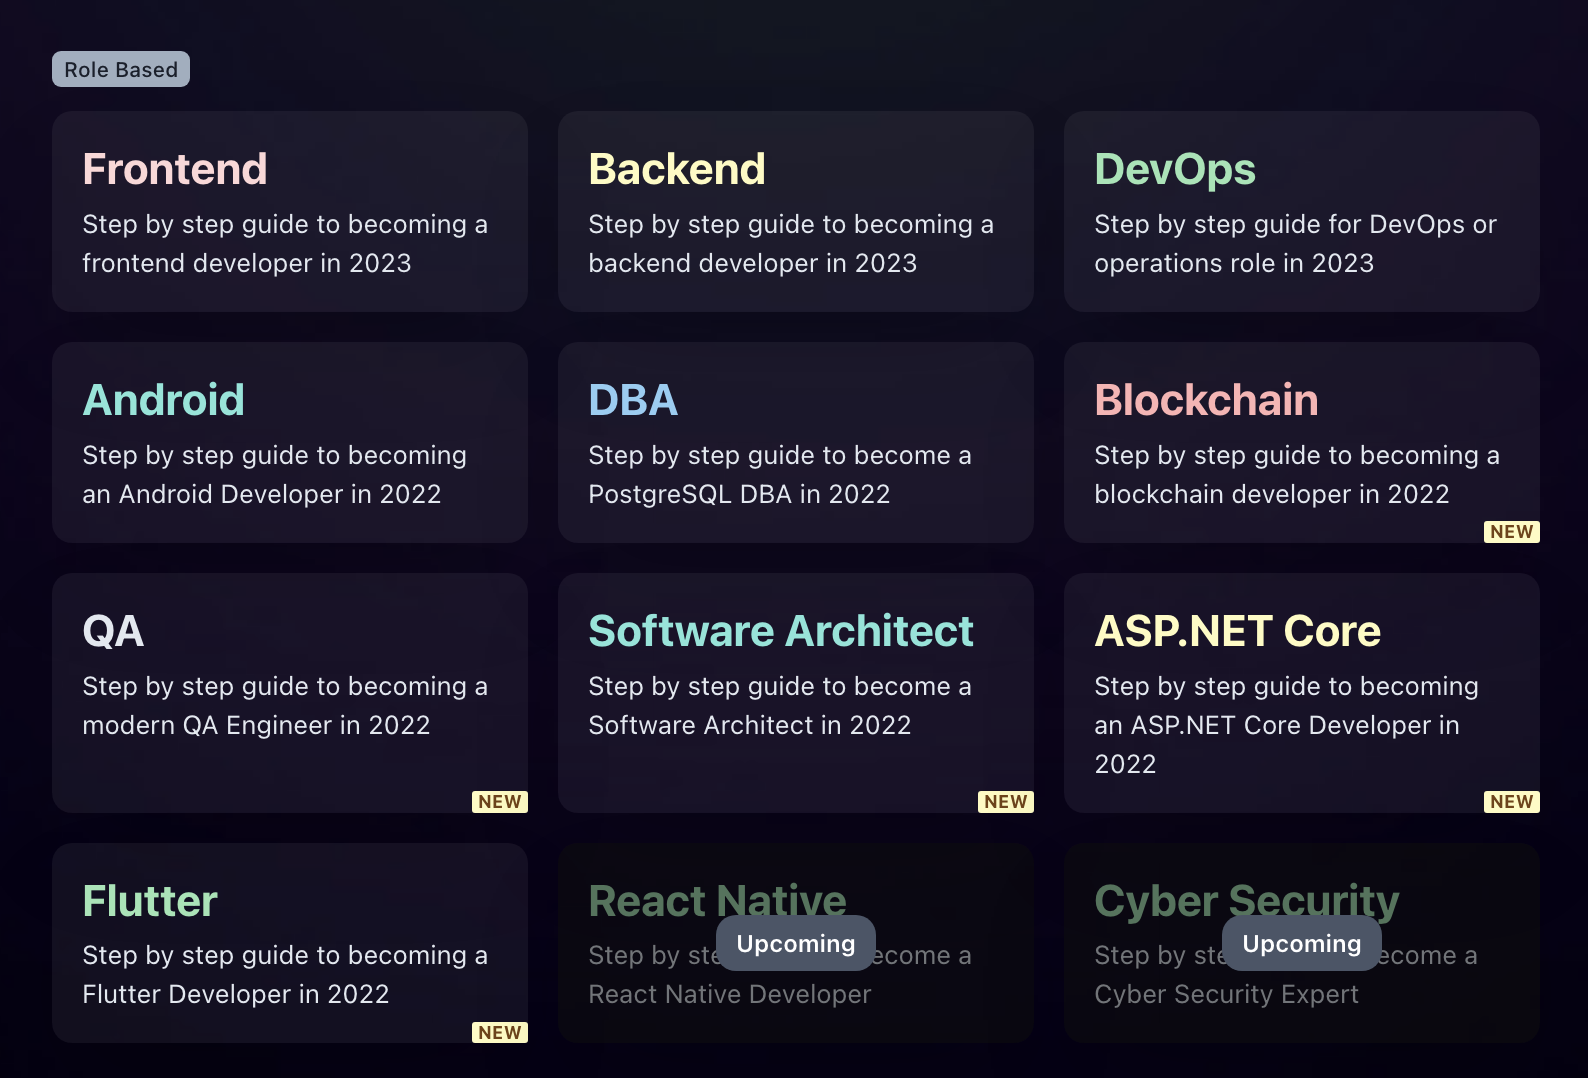
Task: Click NEW badge on Software Architect card
Action: click(x=1006, y=802)
